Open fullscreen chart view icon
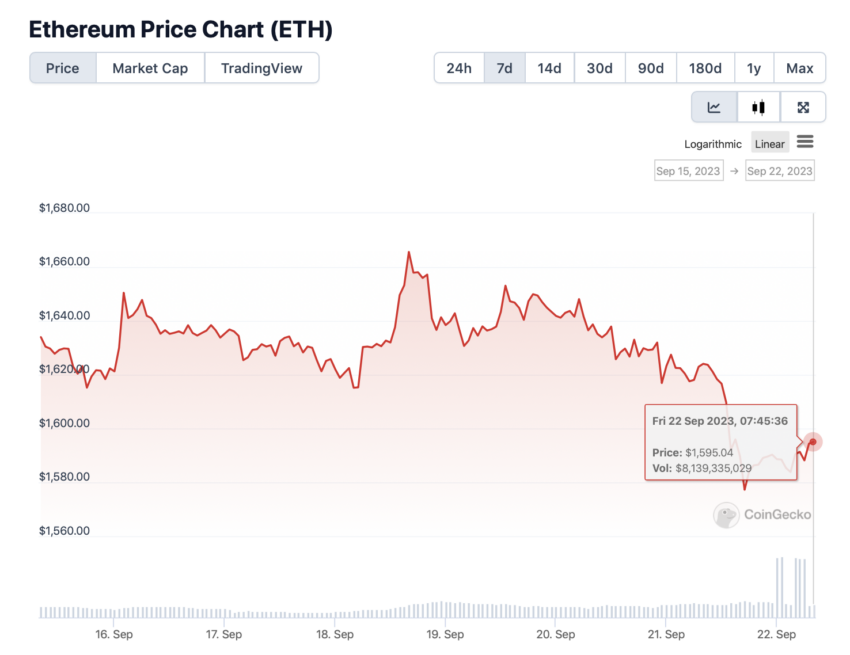This screenshot has height=655, width=850. 803,107
